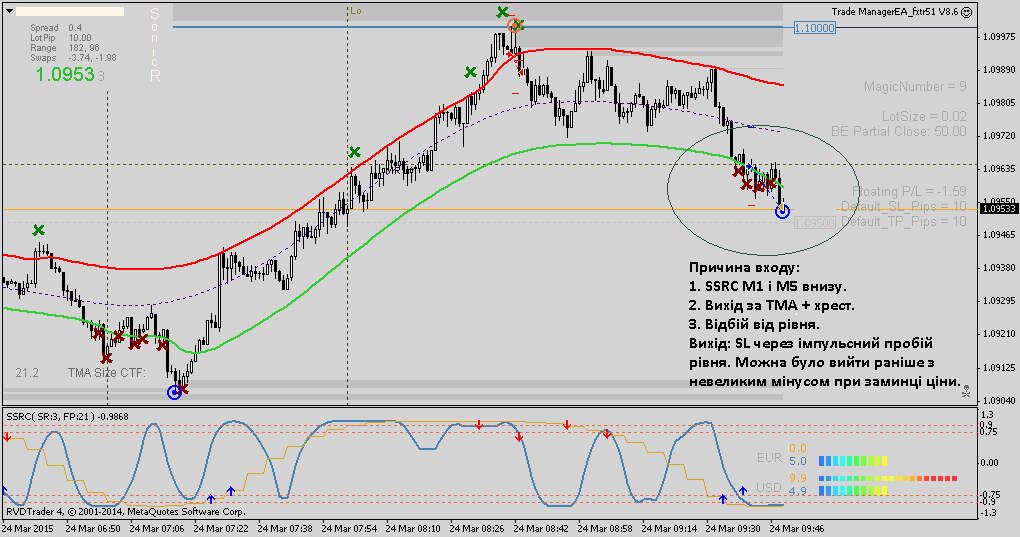Click the Range 182, 96 readout
Screen dimensions: 1020x537
[x=65, y=48]
